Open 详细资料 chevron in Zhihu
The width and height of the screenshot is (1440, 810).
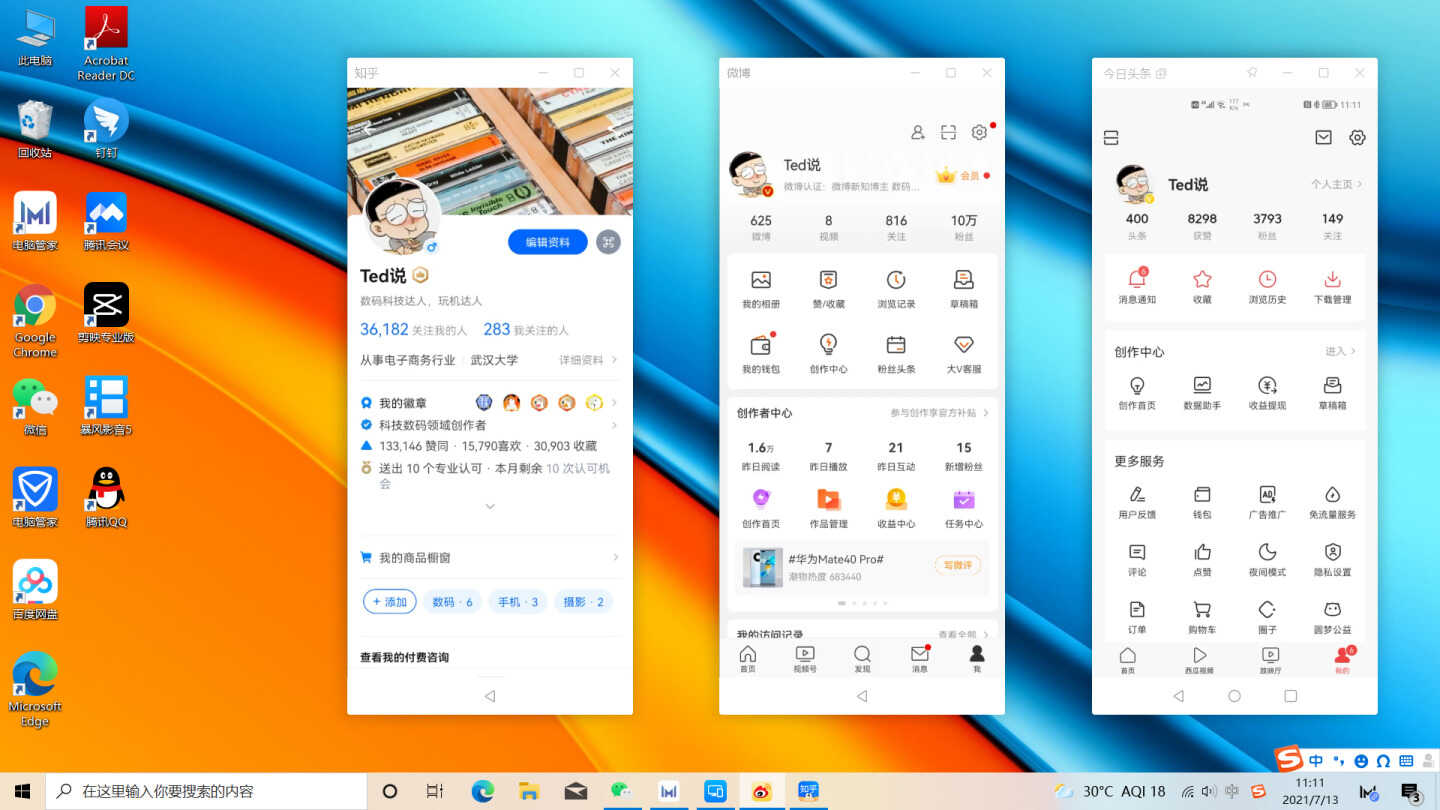pos(615,360)
